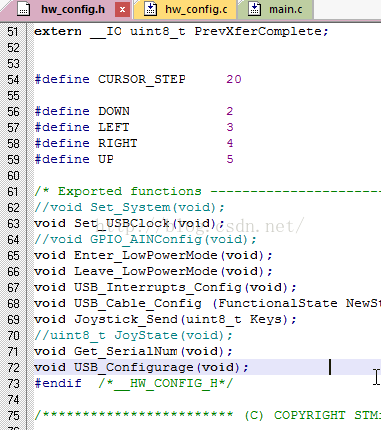Click the Exported functions comment line
The image size is (381, 430).
pyautogui.click(x=207, y=191)
